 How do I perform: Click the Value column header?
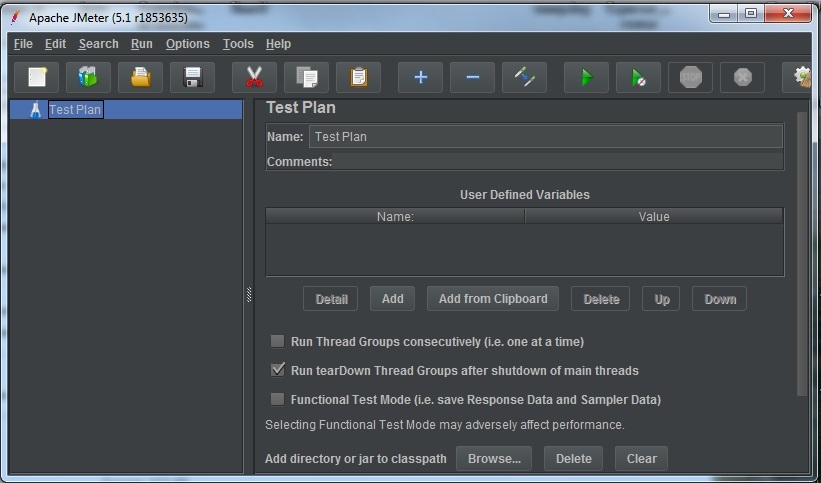[x=654, y=216]
